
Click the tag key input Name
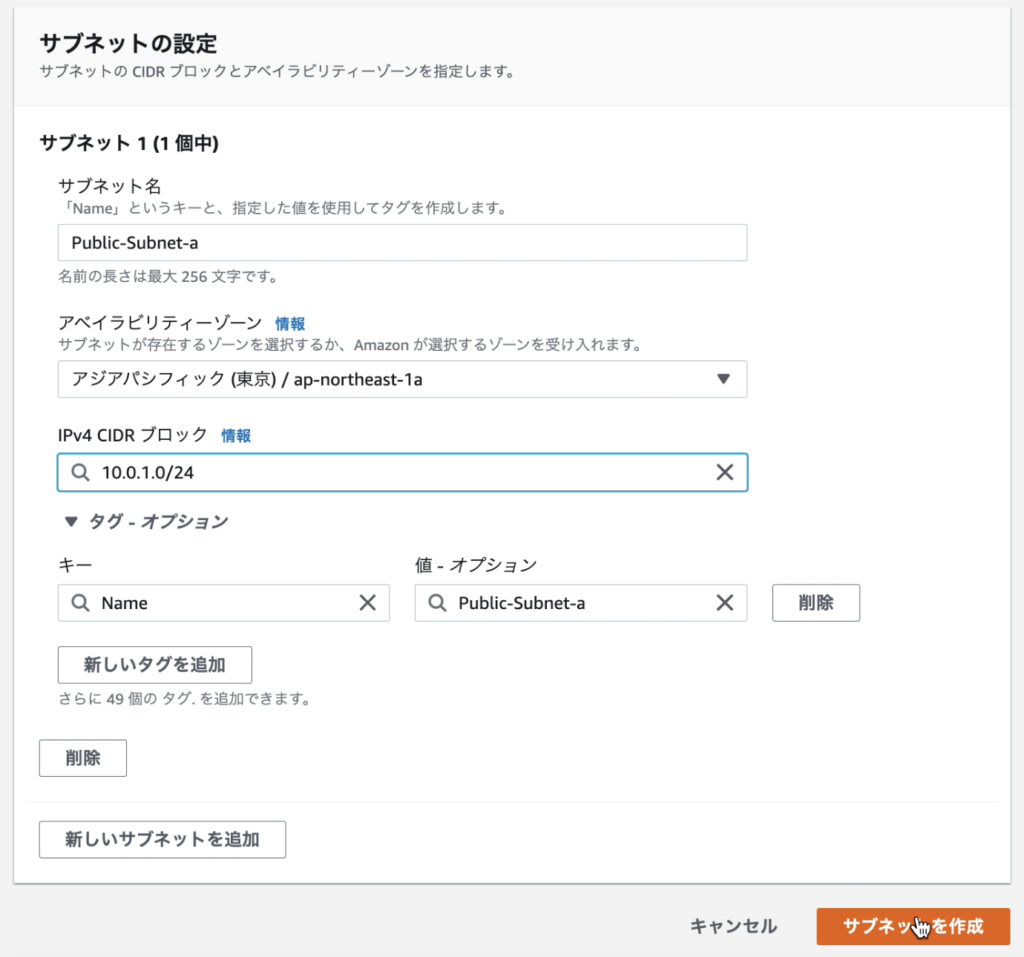pos(223,602)
